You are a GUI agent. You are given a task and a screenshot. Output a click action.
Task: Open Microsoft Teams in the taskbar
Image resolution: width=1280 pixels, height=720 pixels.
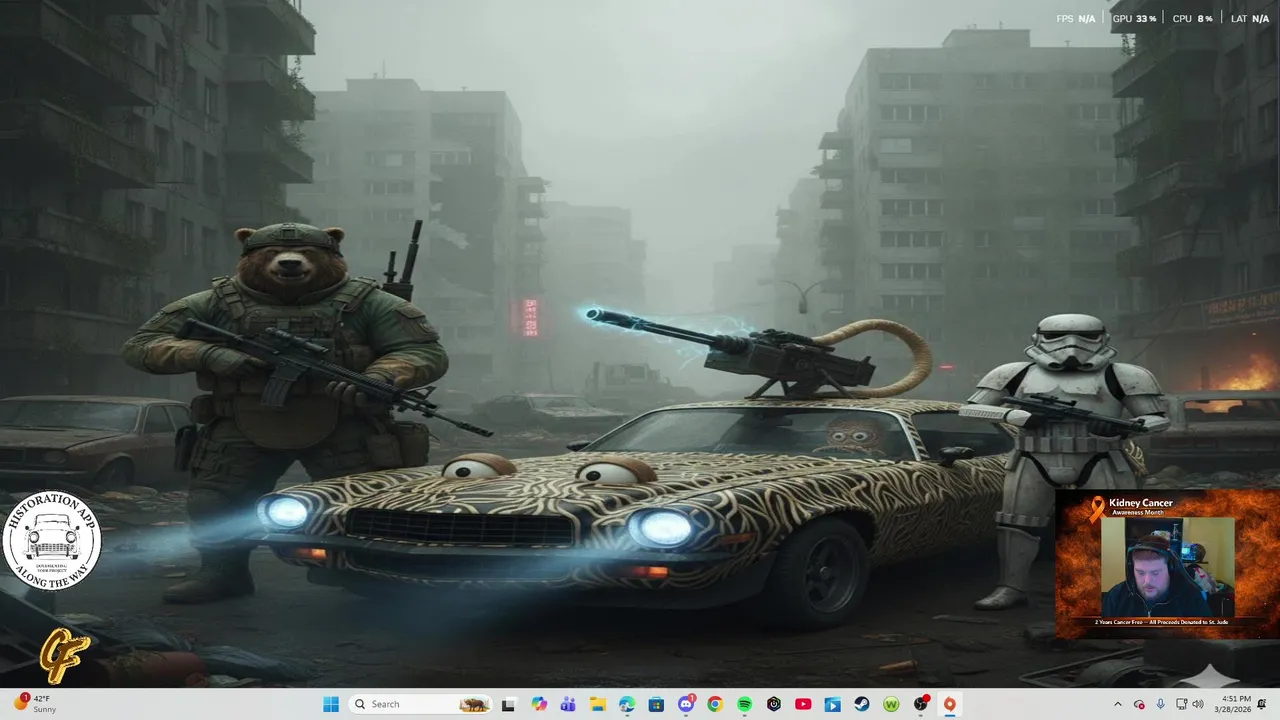coord(568,704)
